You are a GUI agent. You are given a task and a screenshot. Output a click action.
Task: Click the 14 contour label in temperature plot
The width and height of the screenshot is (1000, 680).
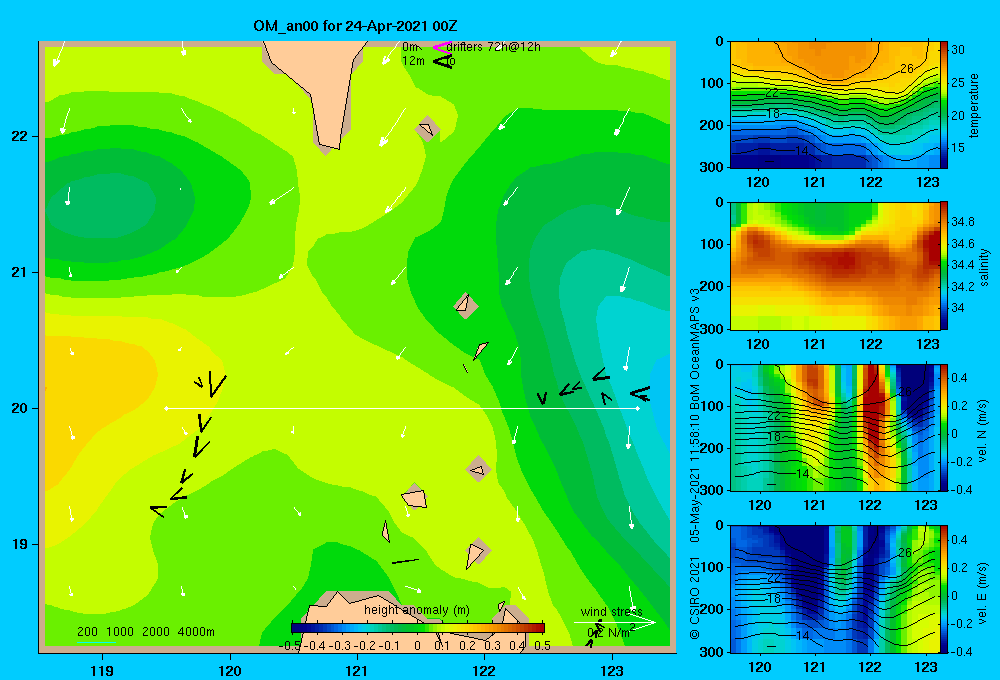point(802,151)
